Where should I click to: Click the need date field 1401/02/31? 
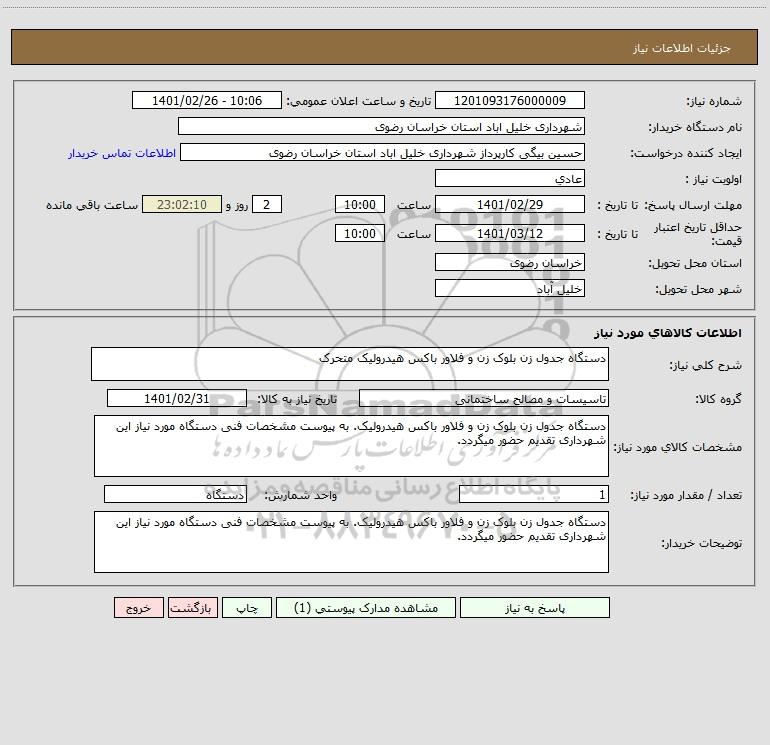coord(177,398)
